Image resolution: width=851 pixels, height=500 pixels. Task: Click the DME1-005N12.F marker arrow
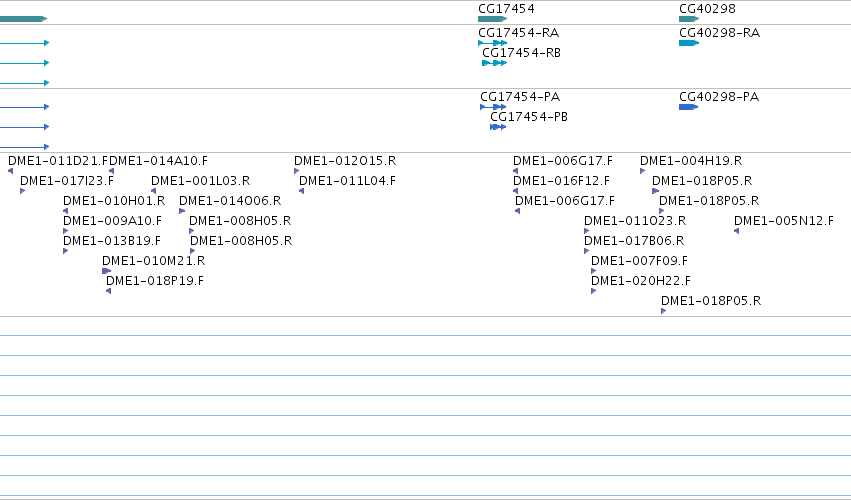(x=736, y=231)
